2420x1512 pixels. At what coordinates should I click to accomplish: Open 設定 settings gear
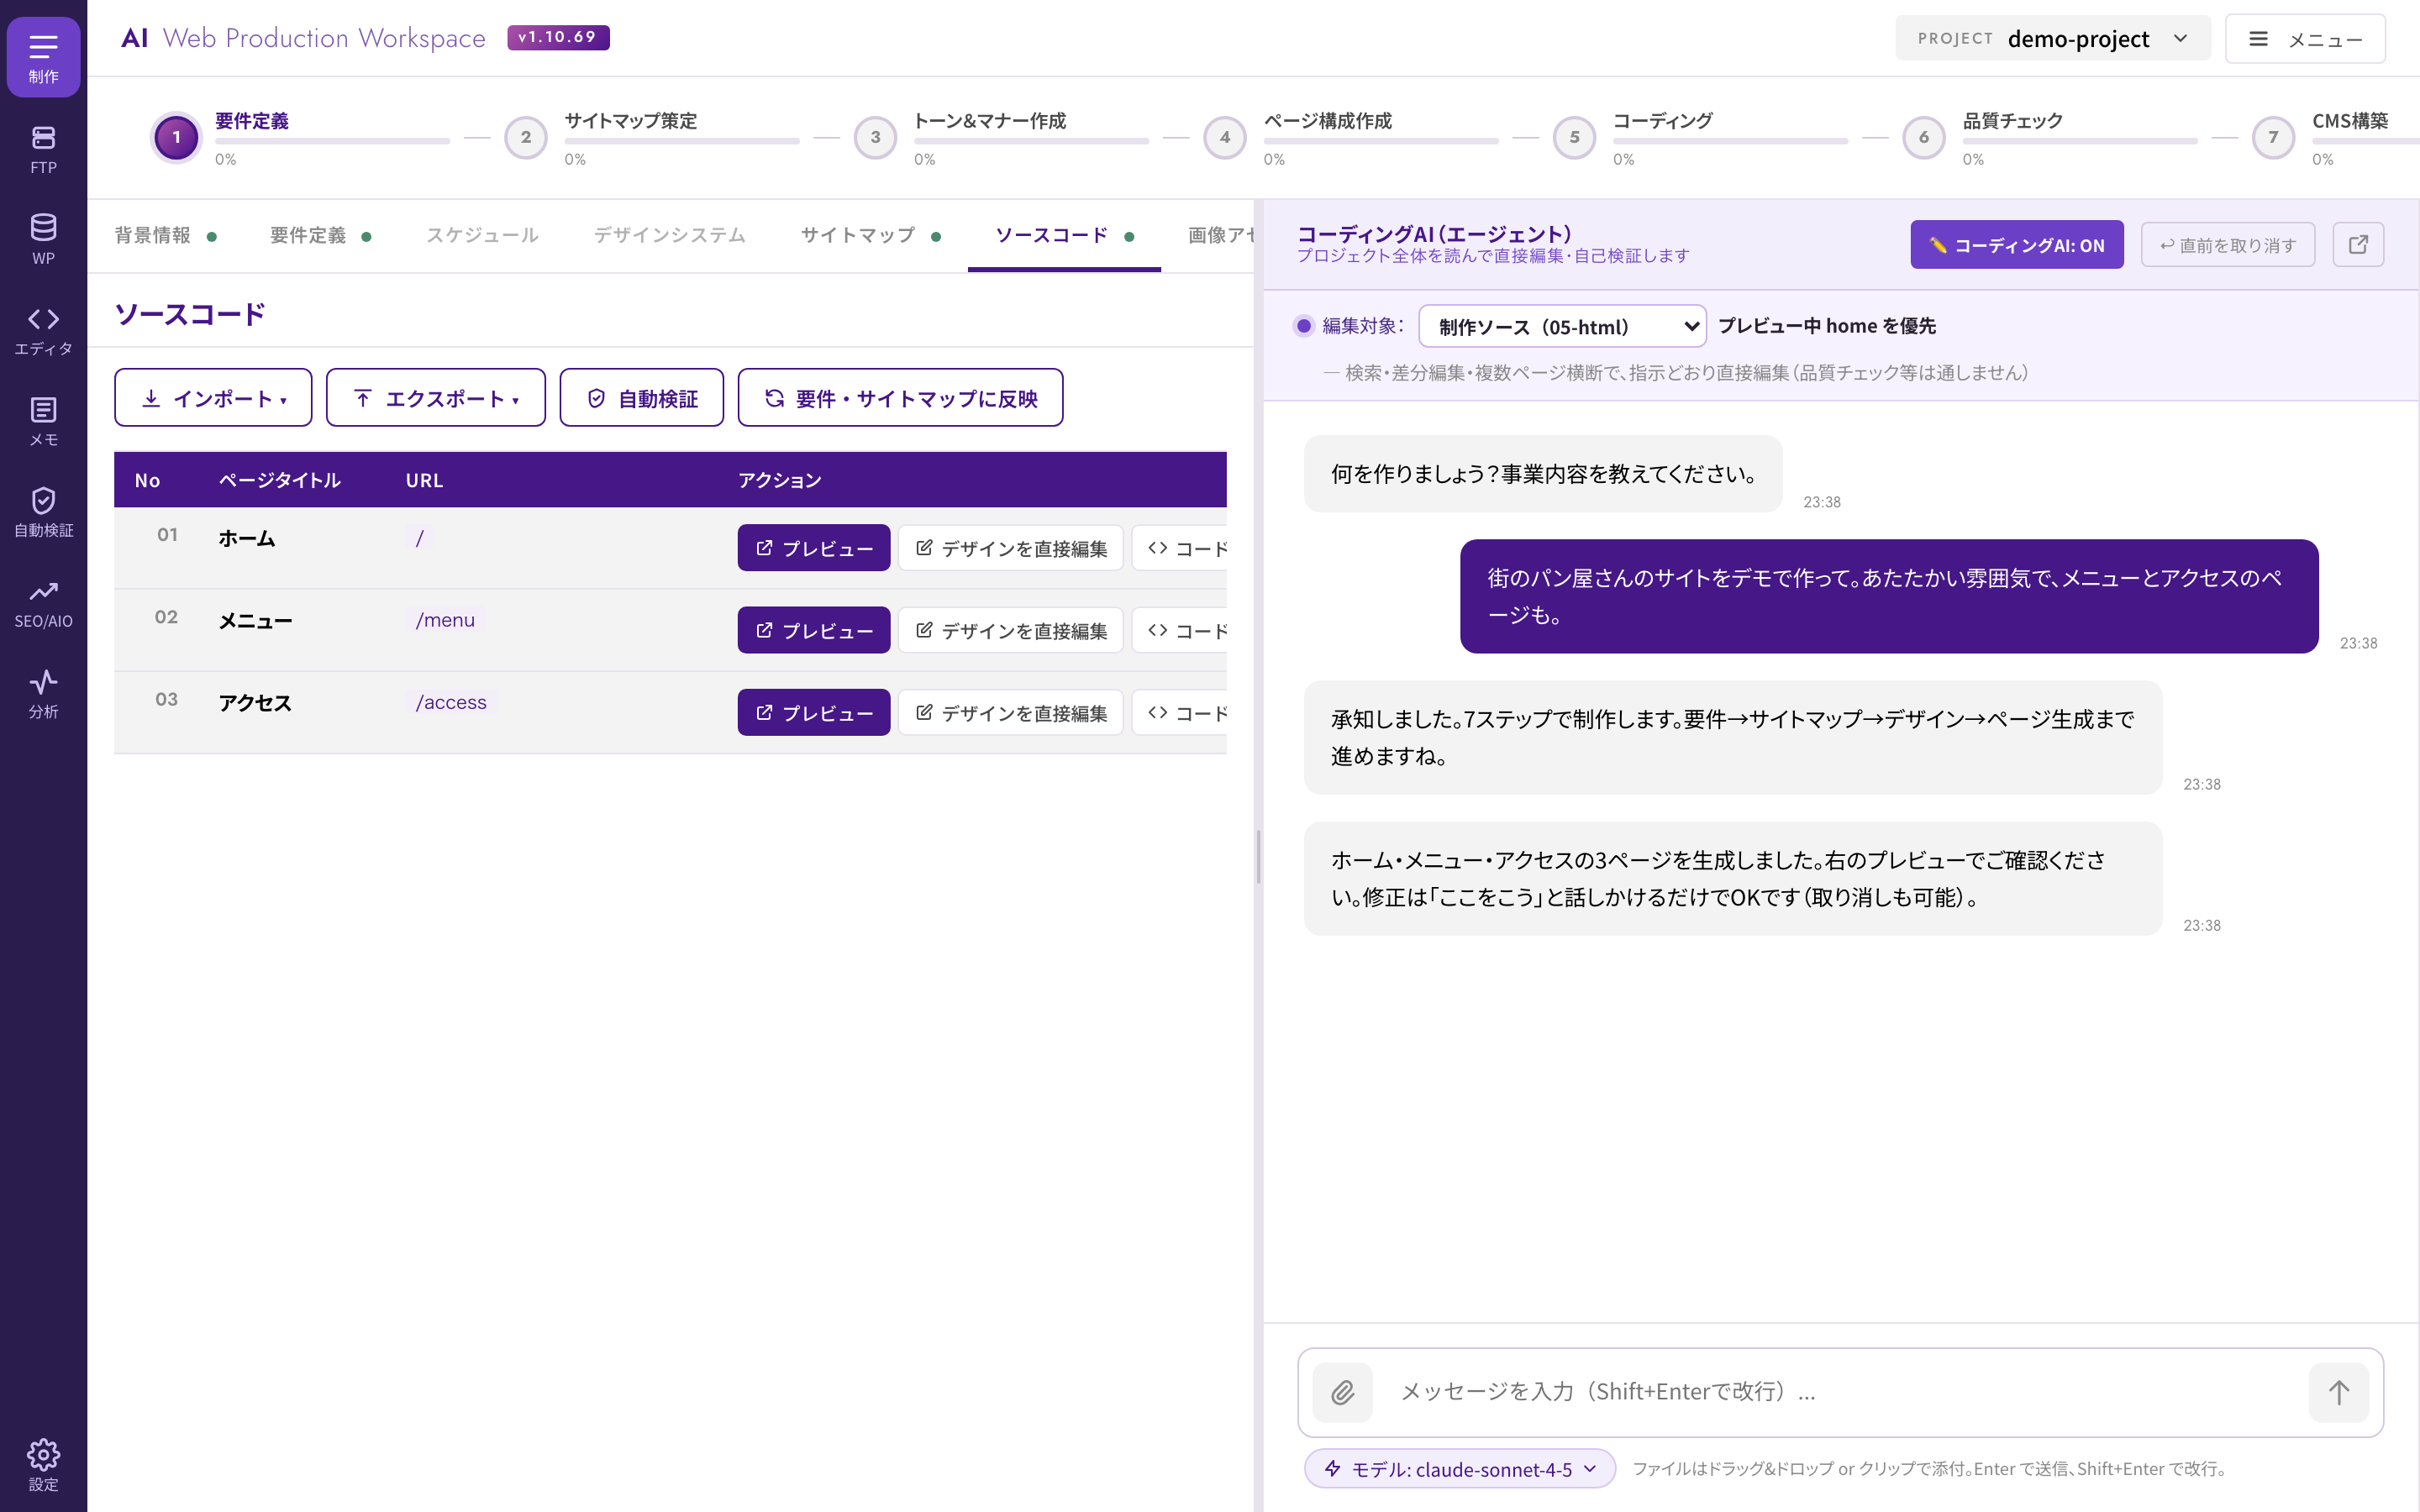[43, 1465]
